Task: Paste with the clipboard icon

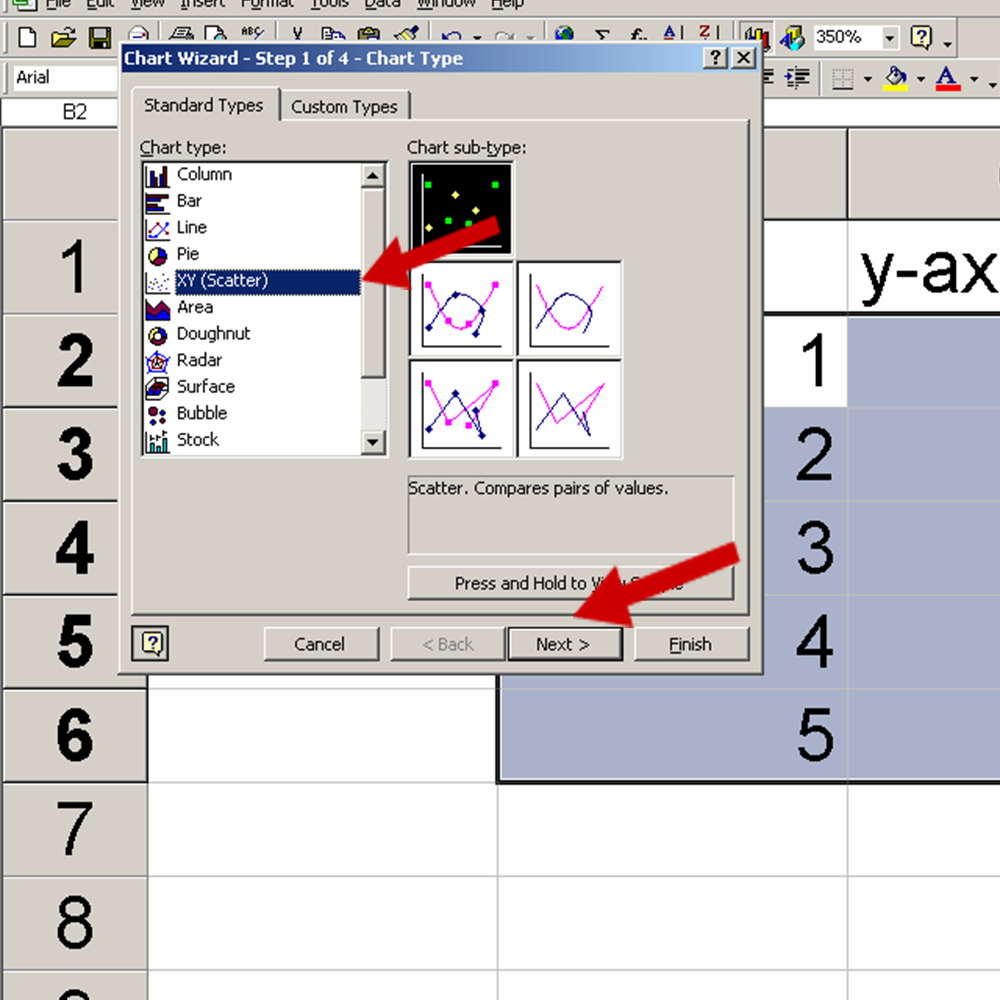Action: 369,33
